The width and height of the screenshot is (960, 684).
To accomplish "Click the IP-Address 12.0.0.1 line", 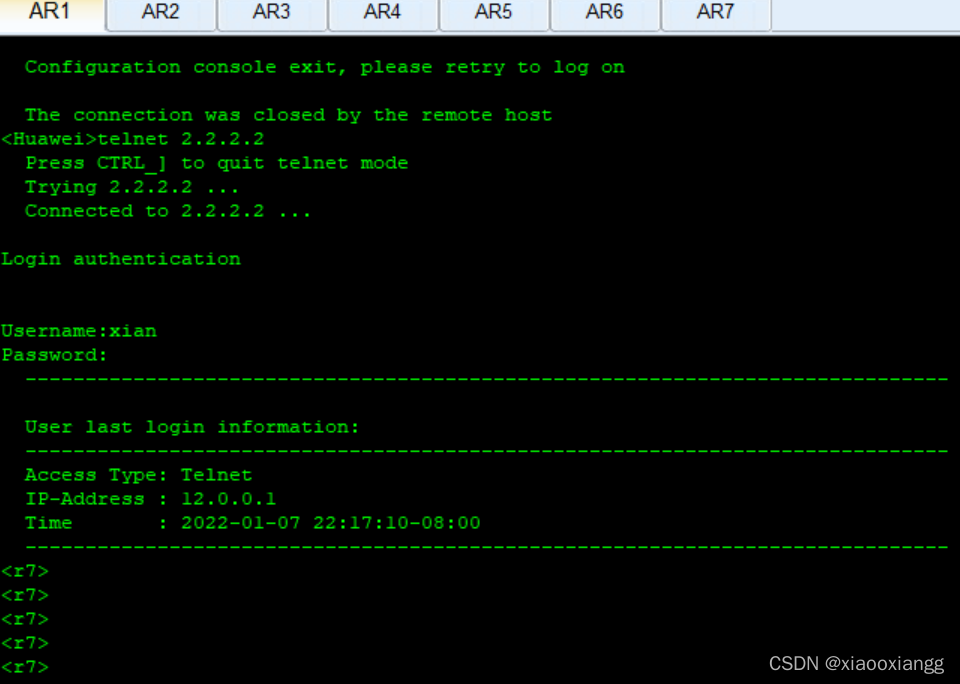I will [x=150, y=499].
